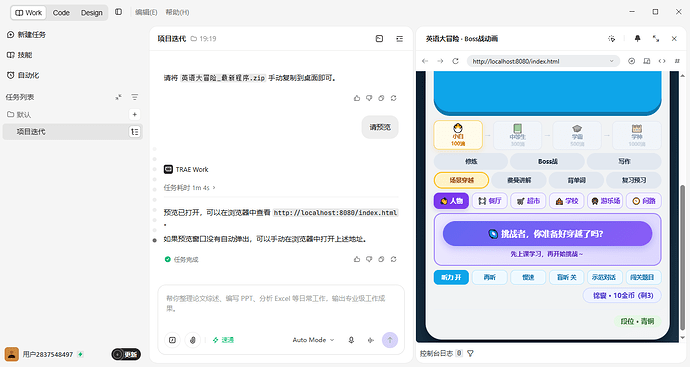
Task: Select the 超市 scene chip
Action: point(528,201)
